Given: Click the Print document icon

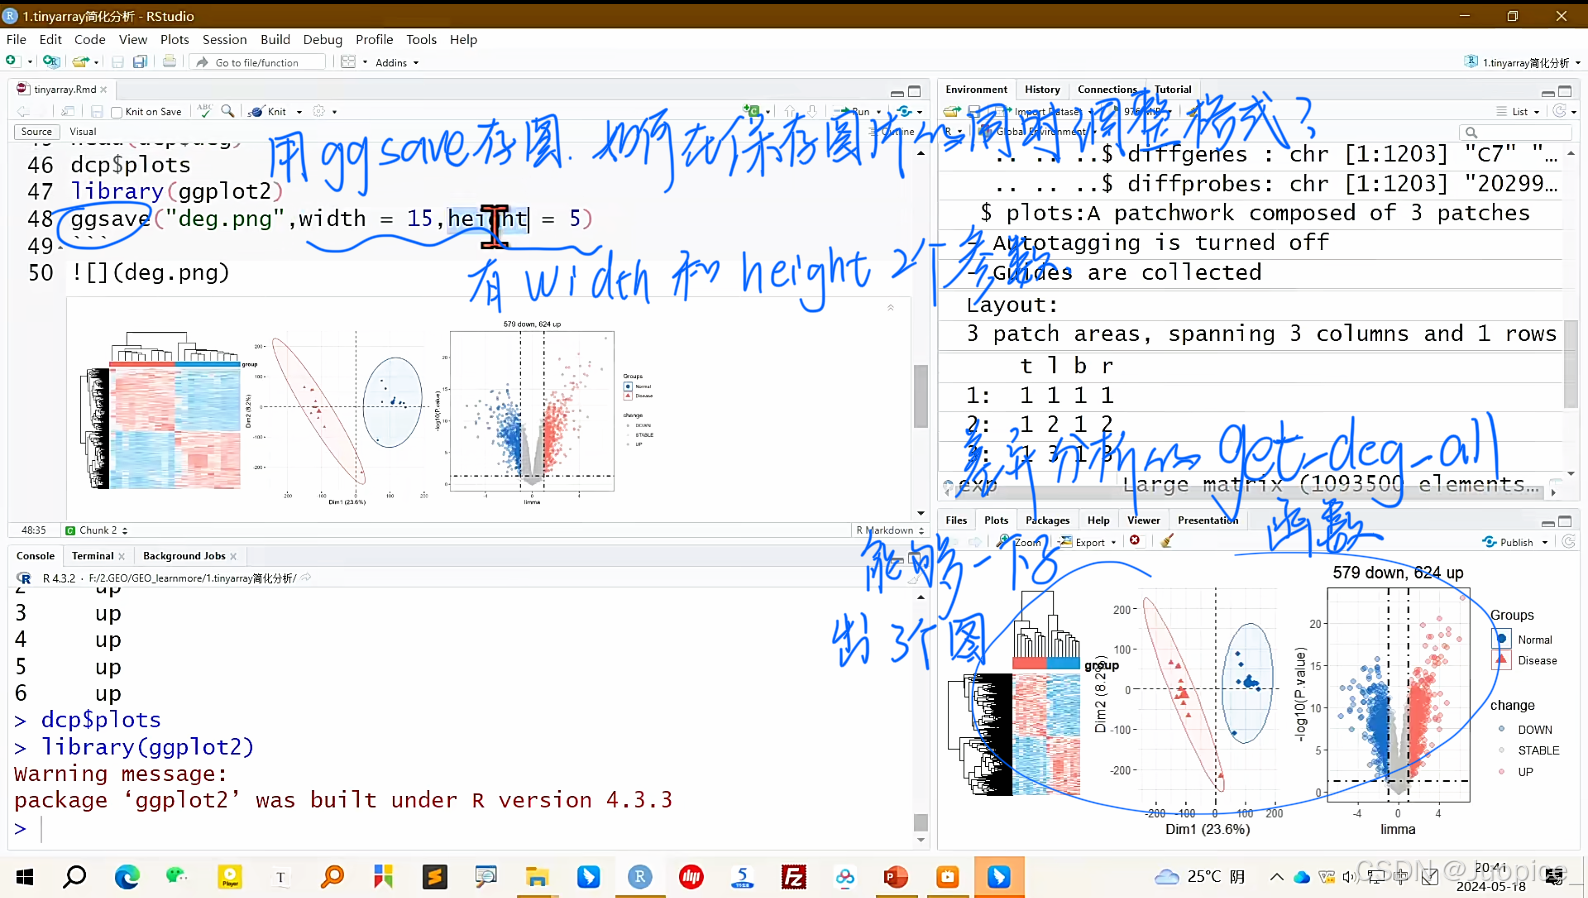Looking at the screenshot, I should pos(169,62).
